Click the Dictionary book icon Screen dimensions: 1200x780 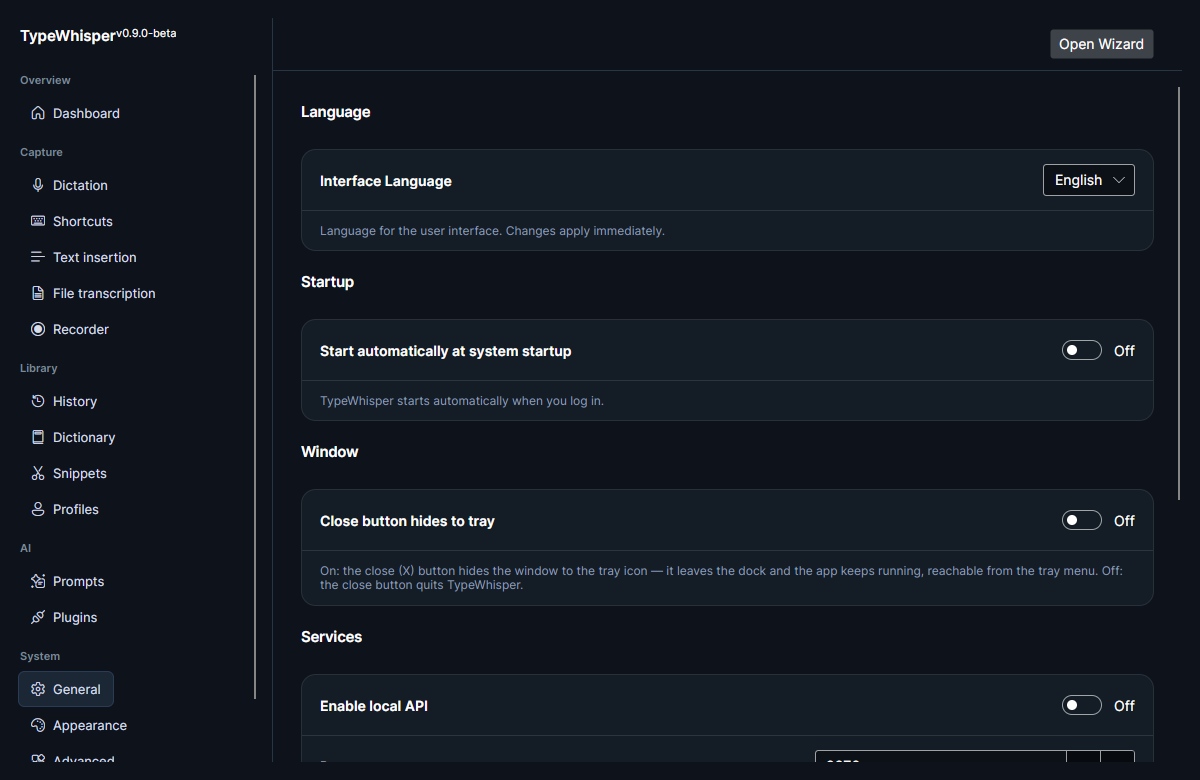38,437
